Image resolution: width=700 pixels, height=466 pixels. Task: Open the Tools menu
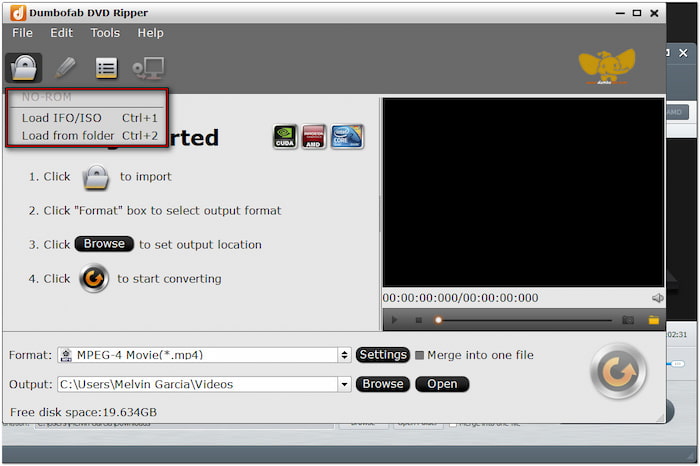click(x=105, y=33)
